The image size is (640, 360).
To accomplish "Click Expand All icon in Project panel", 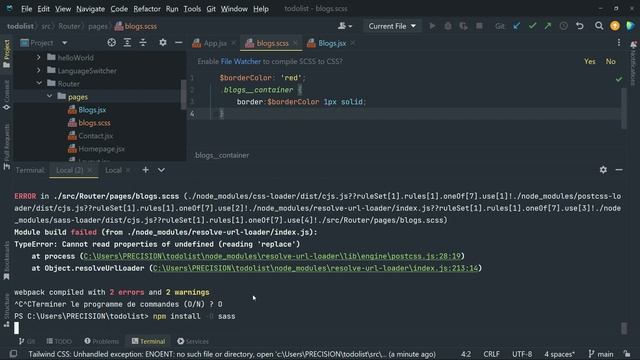I will tap(127, 42).
